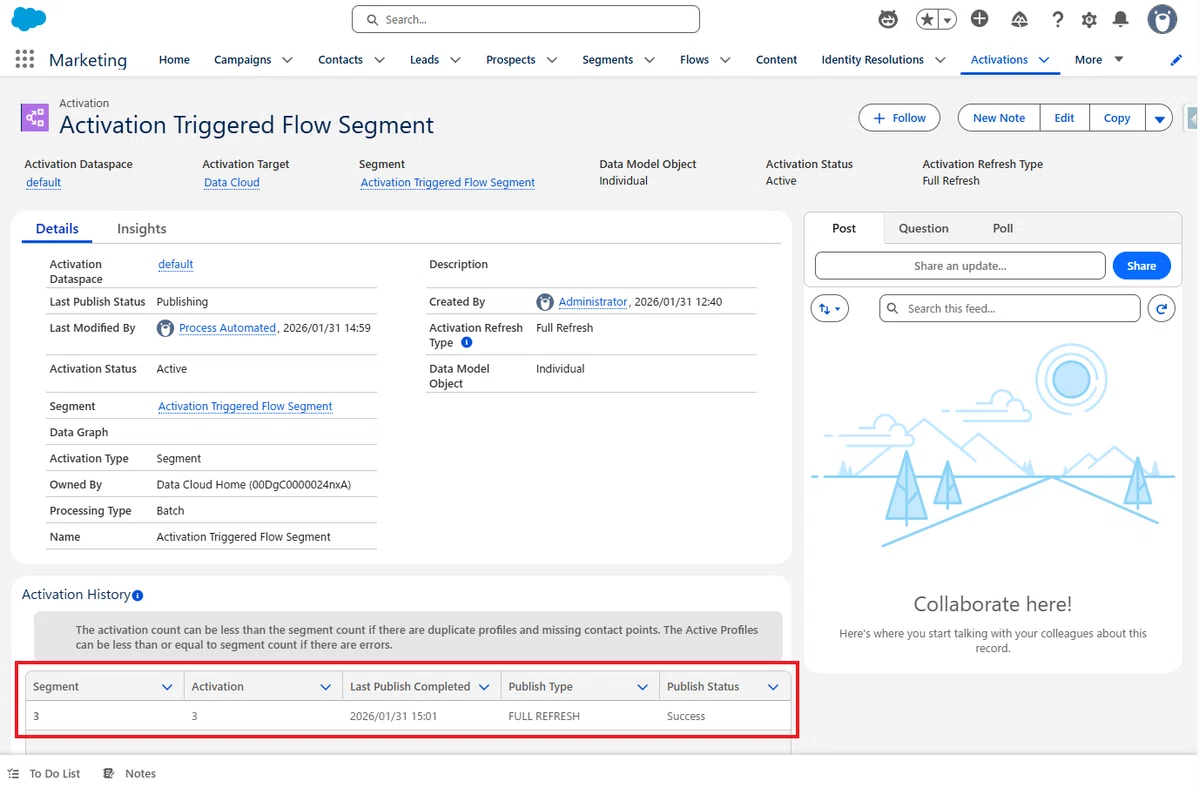The width and height of the screenshot is (1200, 788).
Task: Click the Copy button
Action: [x=1117, y=118]
